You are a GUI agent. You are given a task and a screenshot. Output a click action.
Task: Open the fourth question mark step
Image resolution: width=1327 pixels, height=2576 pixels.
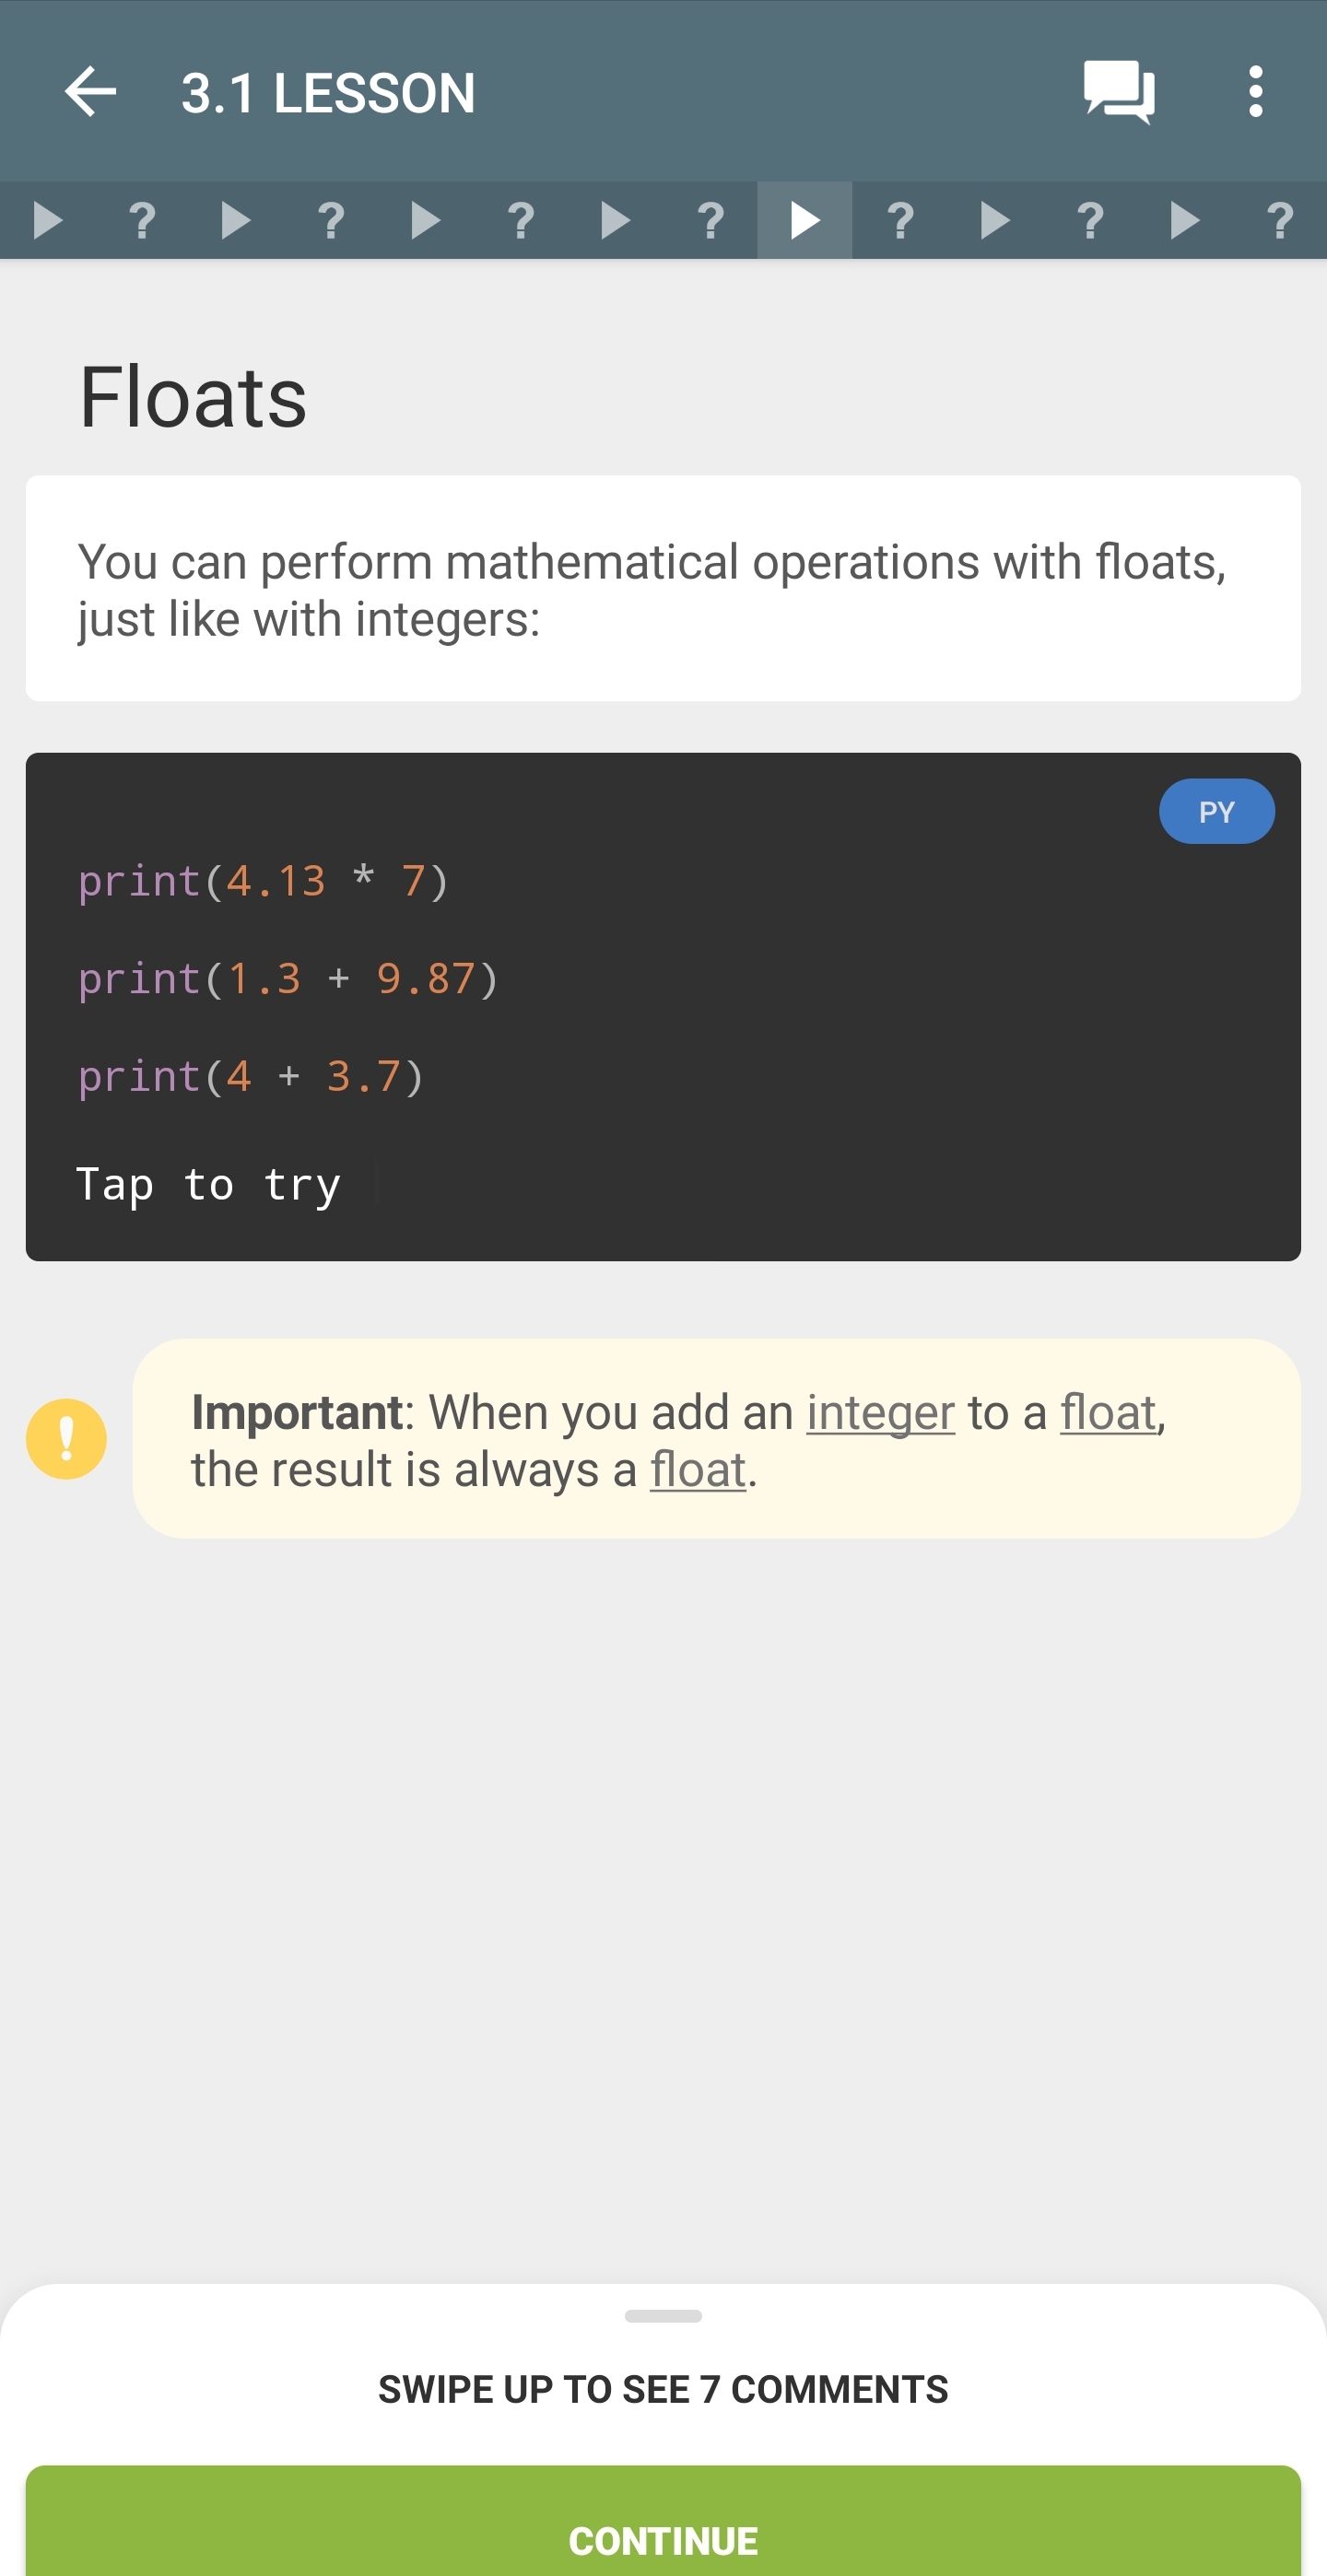pyautogui.click(x=711, y=220)
